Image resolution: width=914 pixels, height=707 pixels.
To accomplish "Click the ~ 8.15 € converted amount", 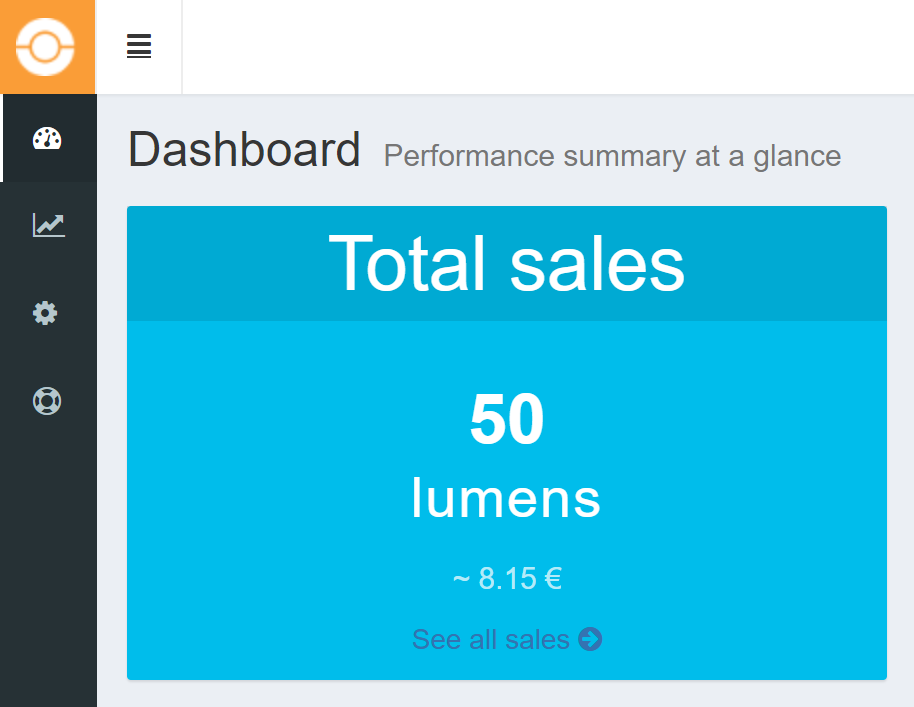I will point(506,578).
